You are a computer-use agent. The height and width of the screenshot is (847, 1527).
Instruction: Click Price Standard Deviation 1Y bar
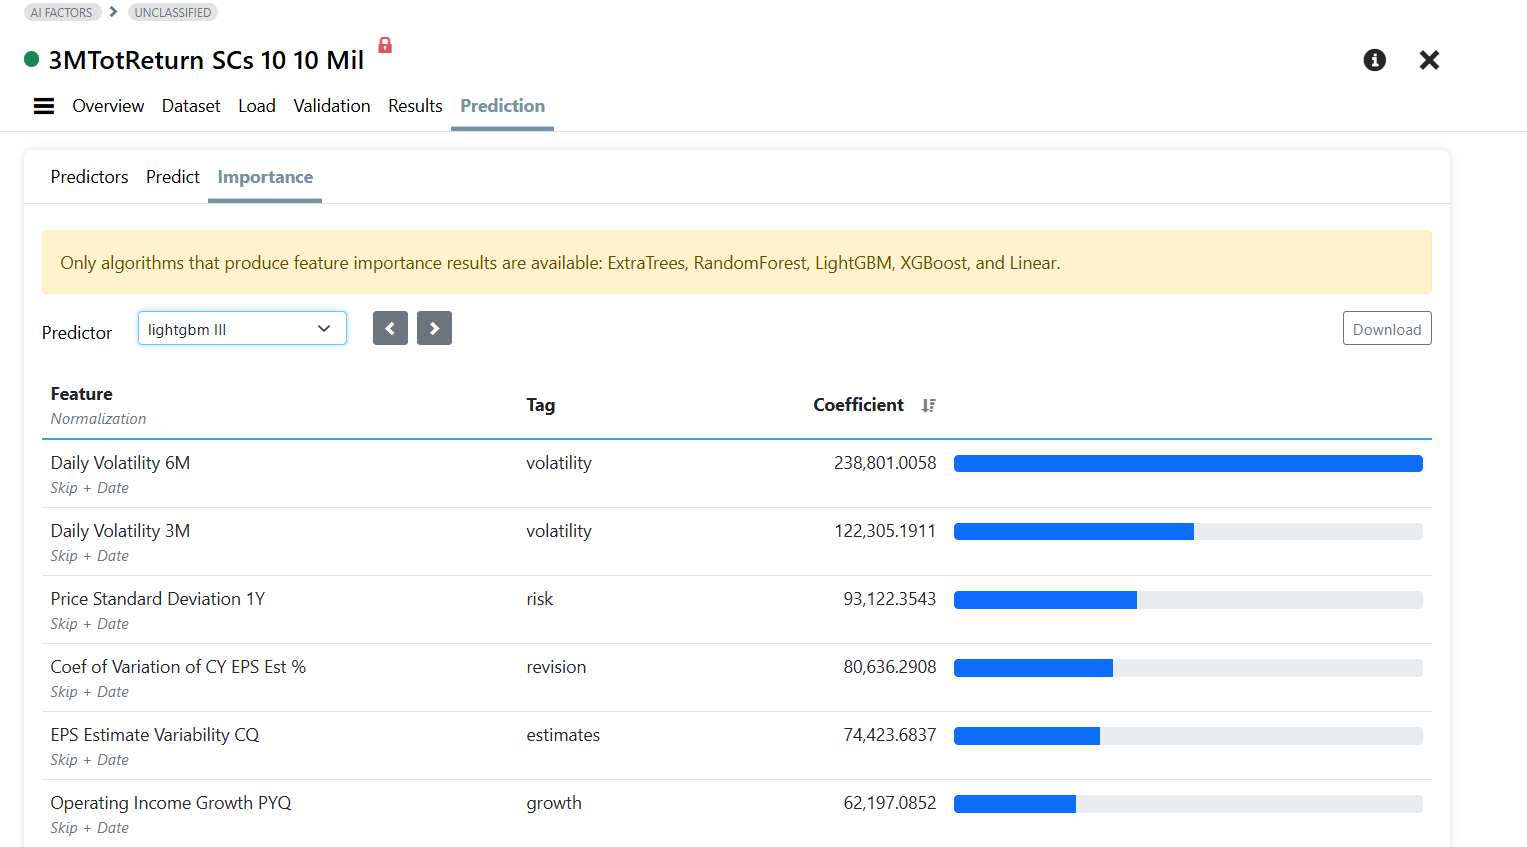point(1188,599)
